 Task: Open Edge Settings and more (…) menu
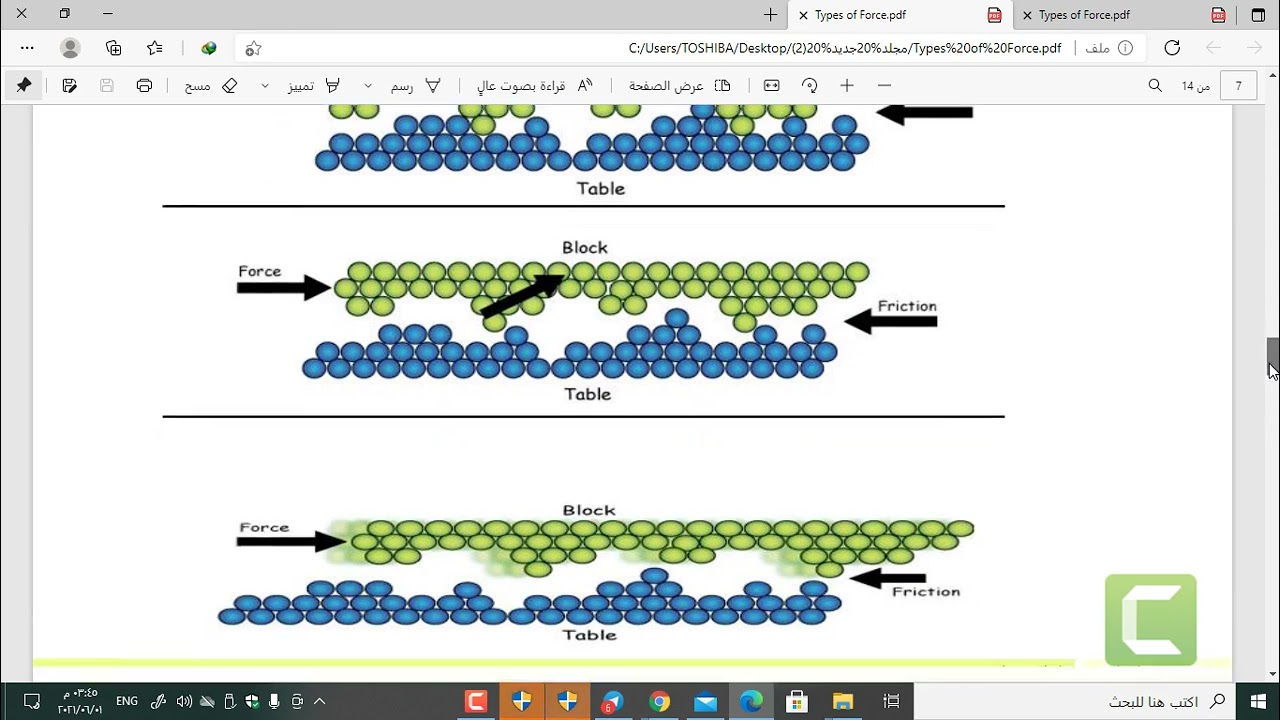pyautogui.click(x=27, y=48)
